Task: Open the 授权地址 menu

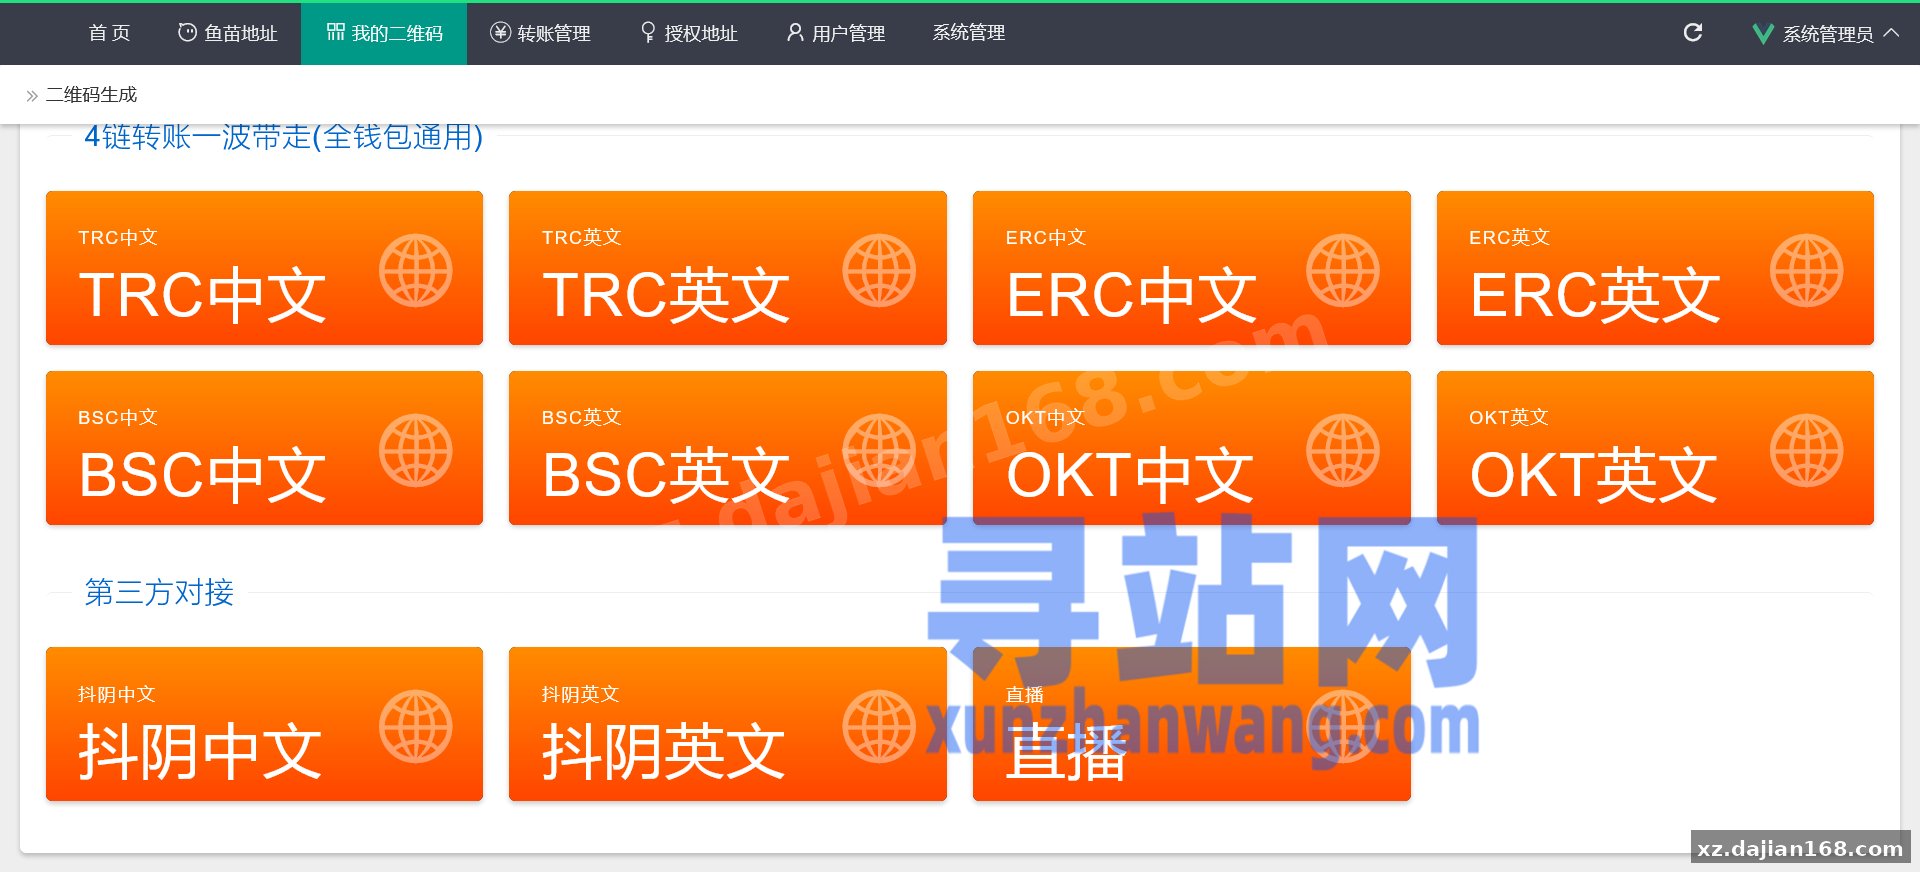Action: pyautogui.click(x=689, y=33)
